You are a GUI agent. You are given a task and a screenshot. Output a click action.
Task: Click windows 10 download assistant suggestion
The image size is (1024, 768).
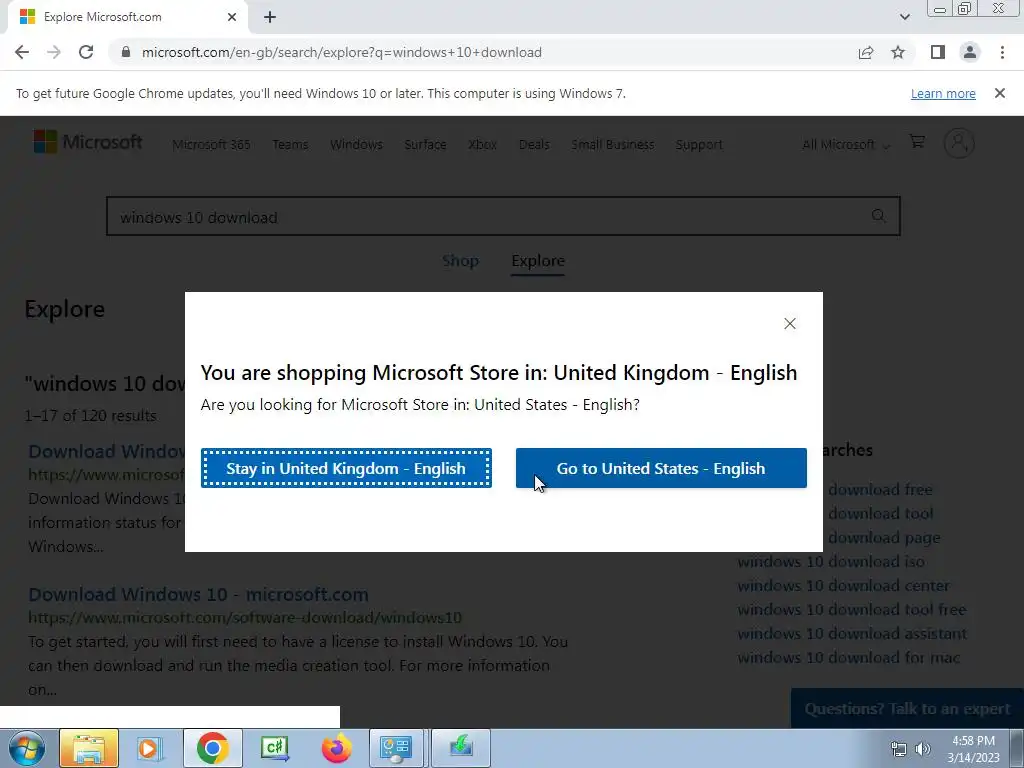click(x=852, y=633)
